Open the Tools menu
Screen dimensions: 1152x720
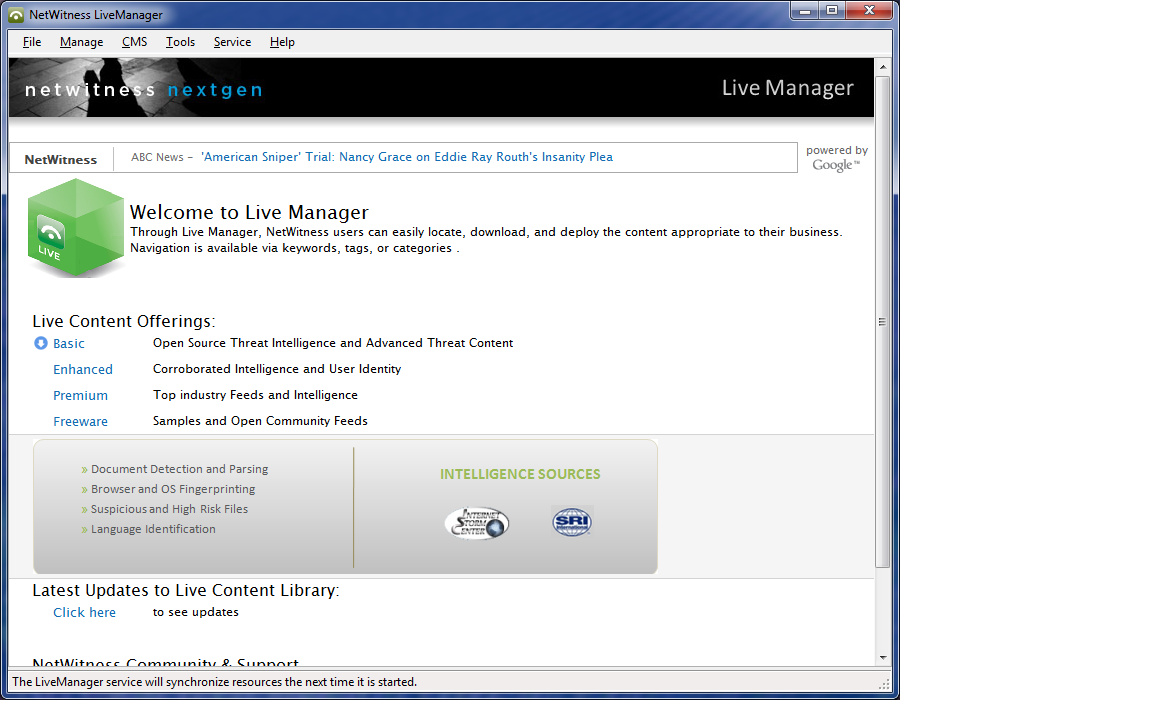click(180, 42)
